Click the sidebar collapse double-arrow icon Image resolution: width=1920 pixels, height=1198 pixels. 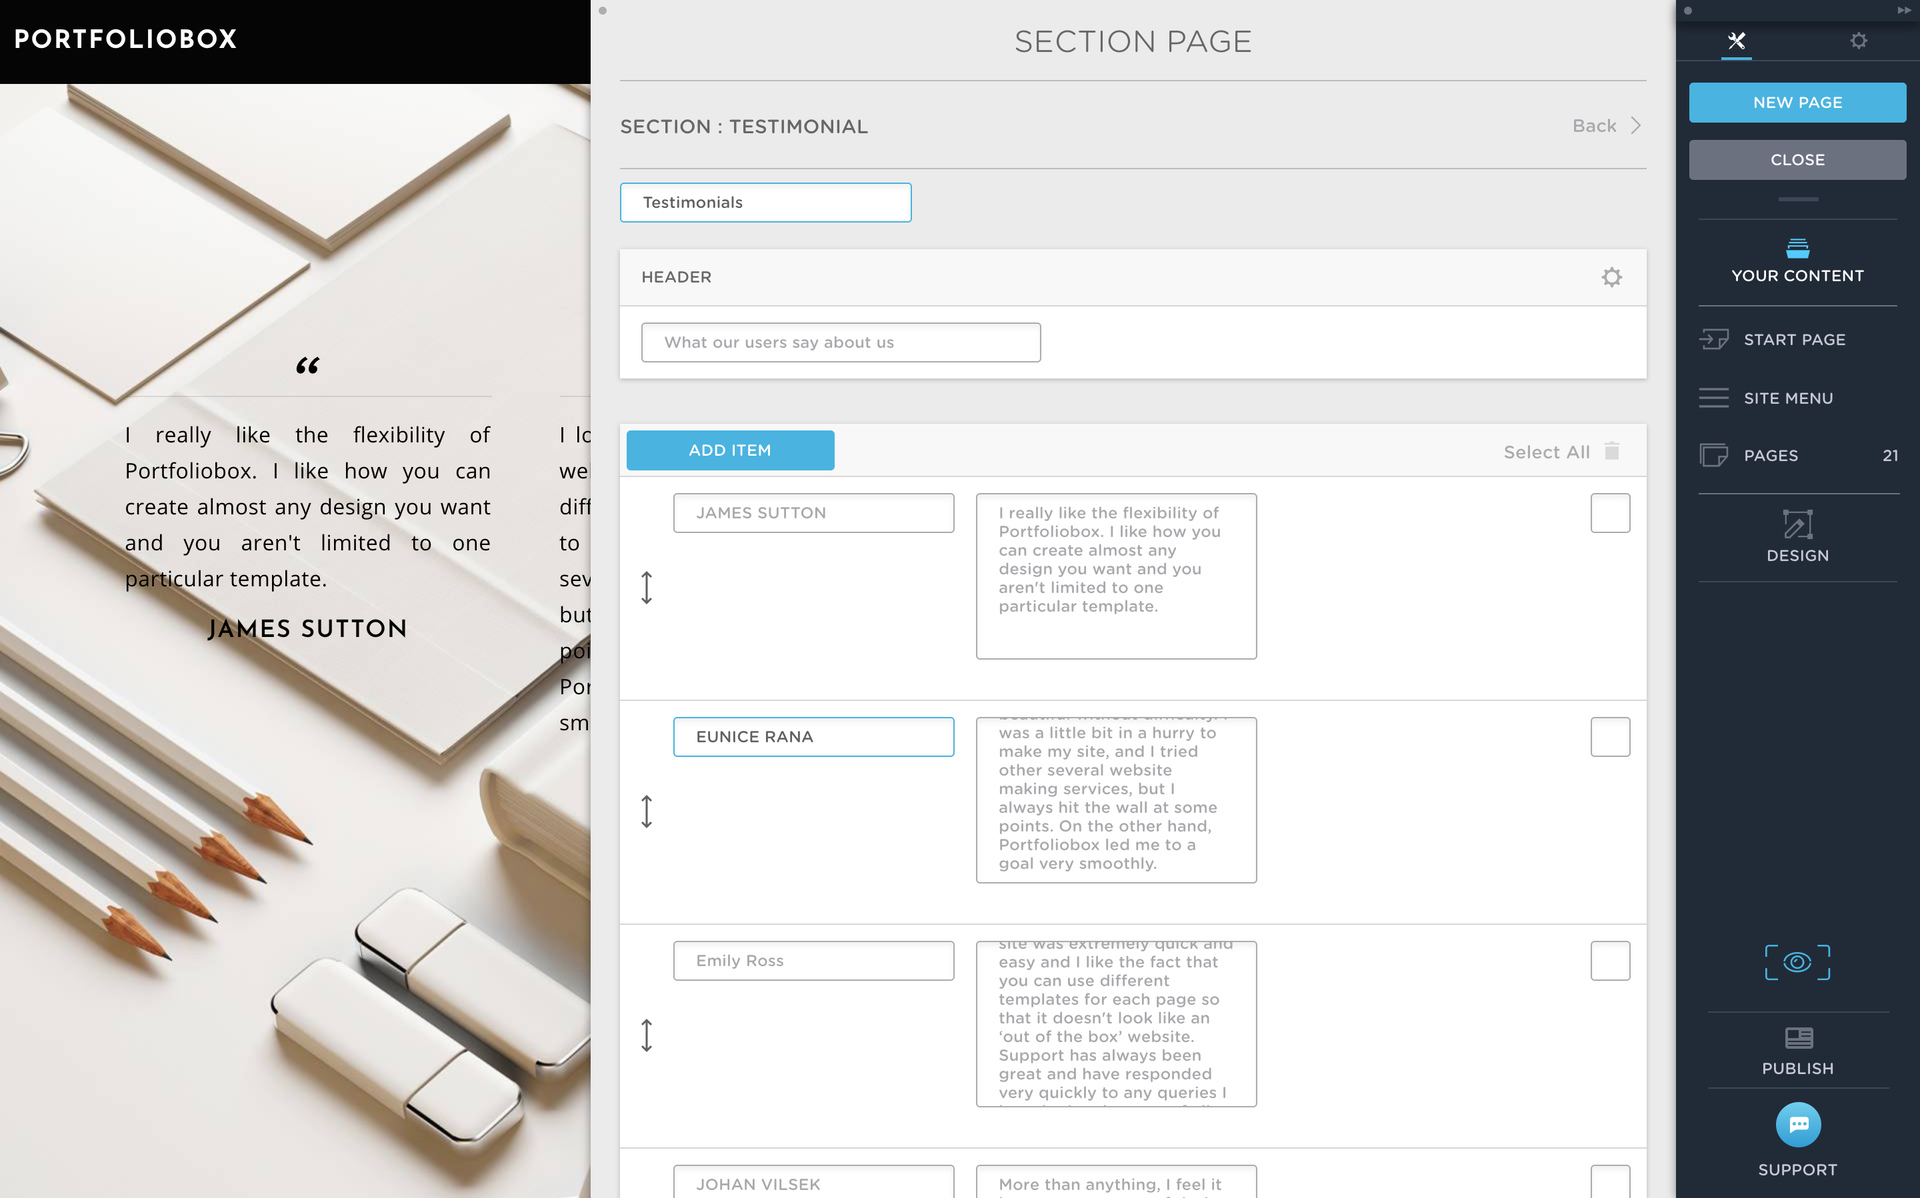[1903, 10]
